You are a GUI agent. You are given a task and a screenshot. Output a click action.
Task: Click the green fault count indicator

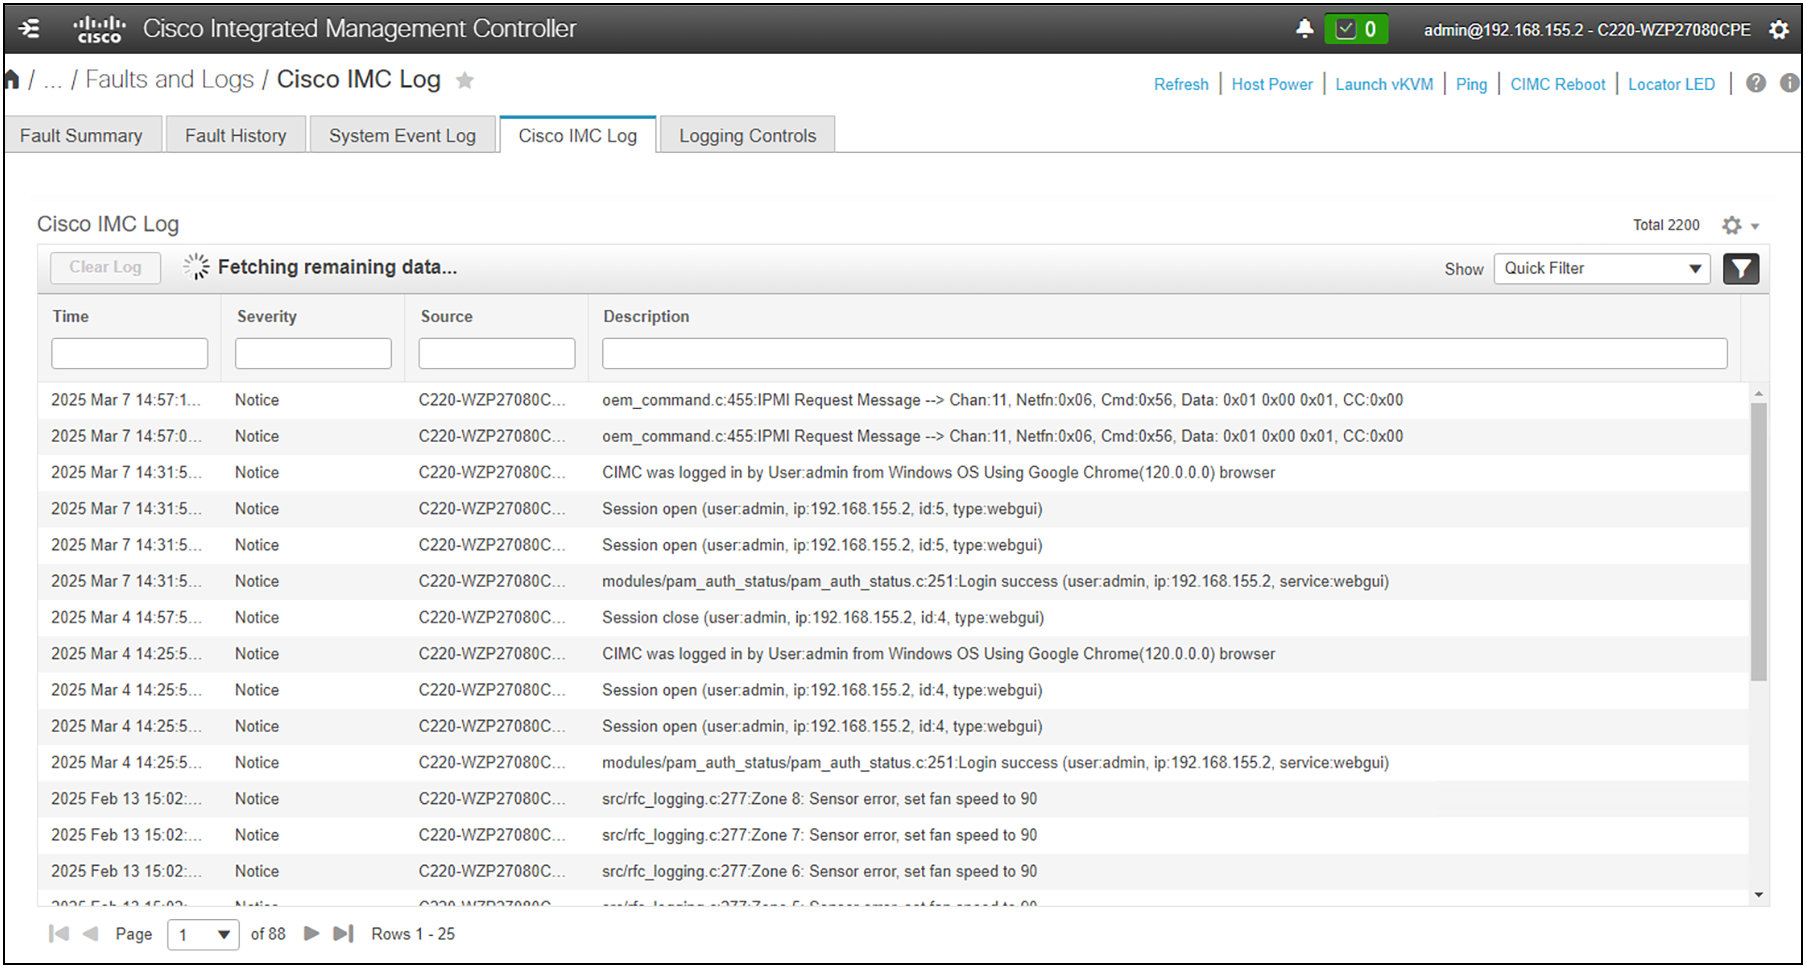point(1357,29)
